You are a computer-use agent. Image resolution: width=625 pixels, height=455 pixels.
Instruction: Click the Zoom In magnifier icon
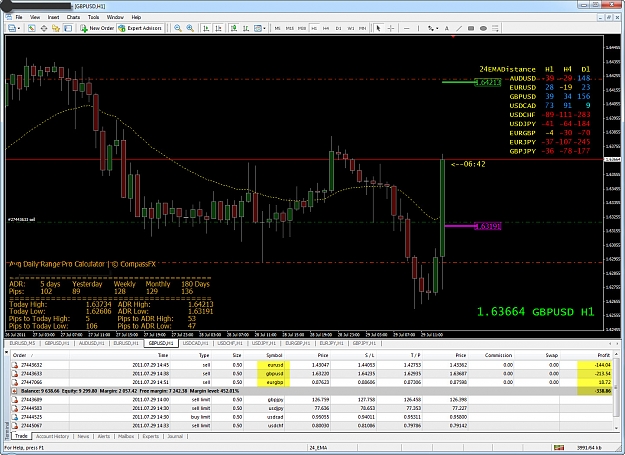click(x=190, y=28)
